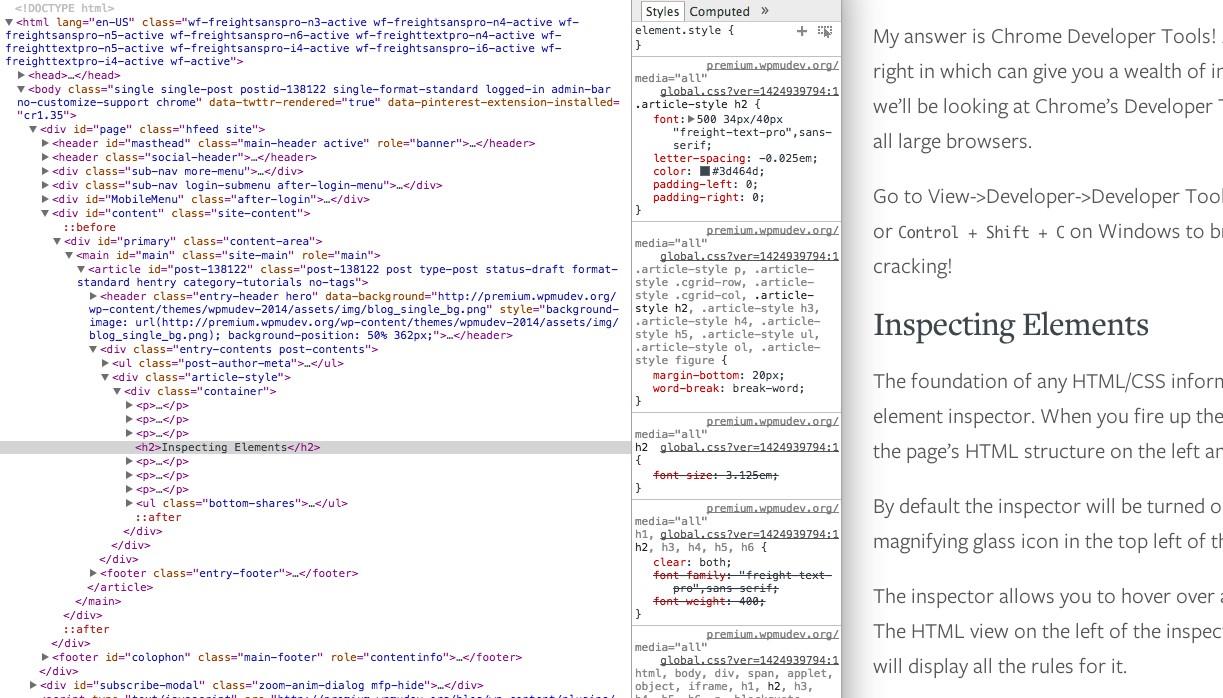
Task: Open global.css link above .article-style h2 rule
Action: pyautogui.click(x=749, y=91)
